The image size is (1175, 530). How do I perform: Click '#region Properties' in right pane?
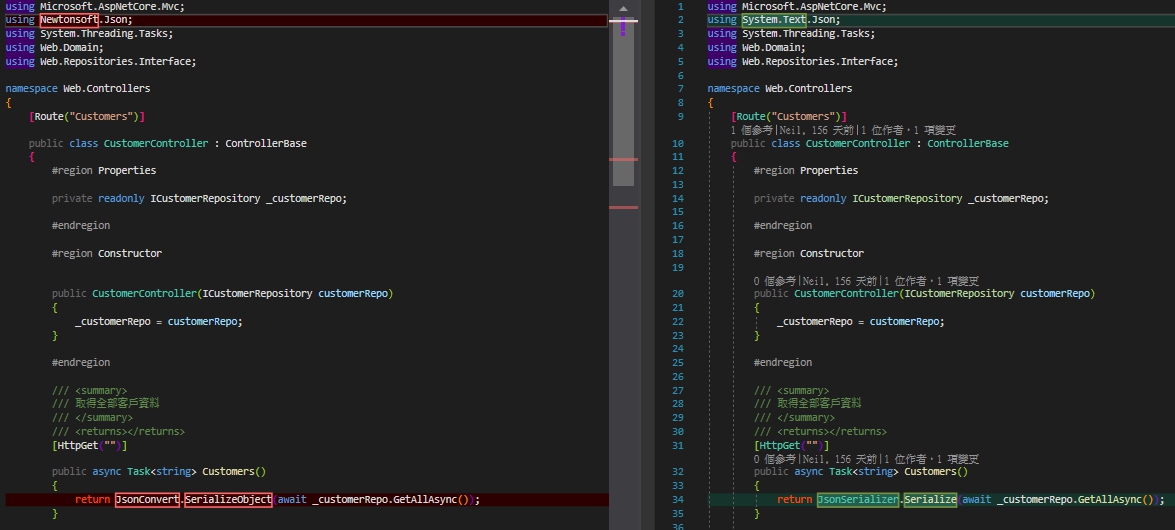[805, 171]
